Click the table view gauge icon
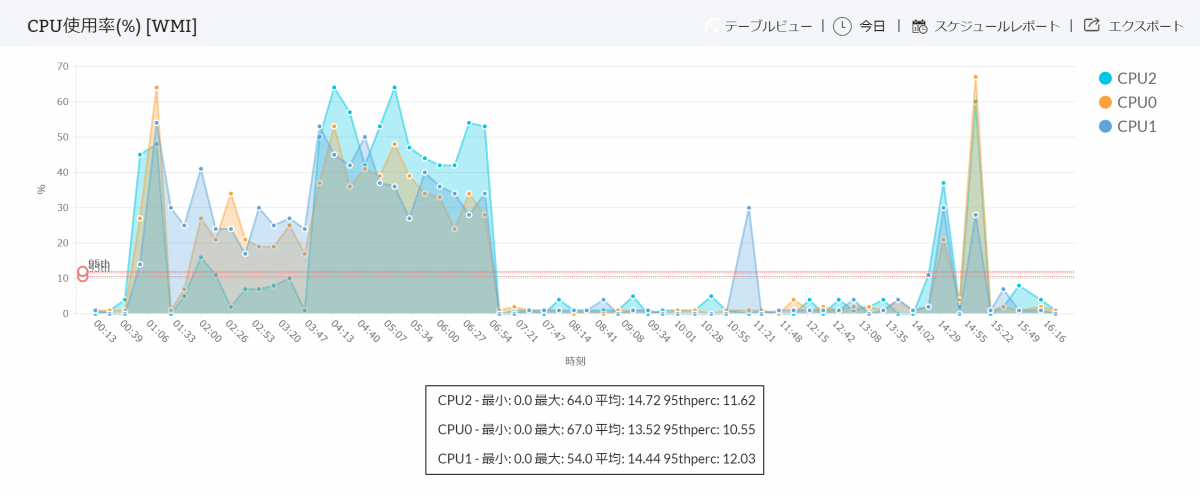The height and width of the screenshot is (496, 1200). pos(712,26)
